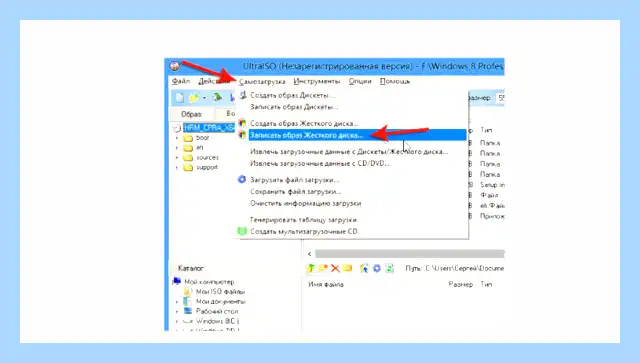Select the support folder in image tree
The width and height of the screenshot is (640, 363).
pyautogui.click(x=207, y=167)
